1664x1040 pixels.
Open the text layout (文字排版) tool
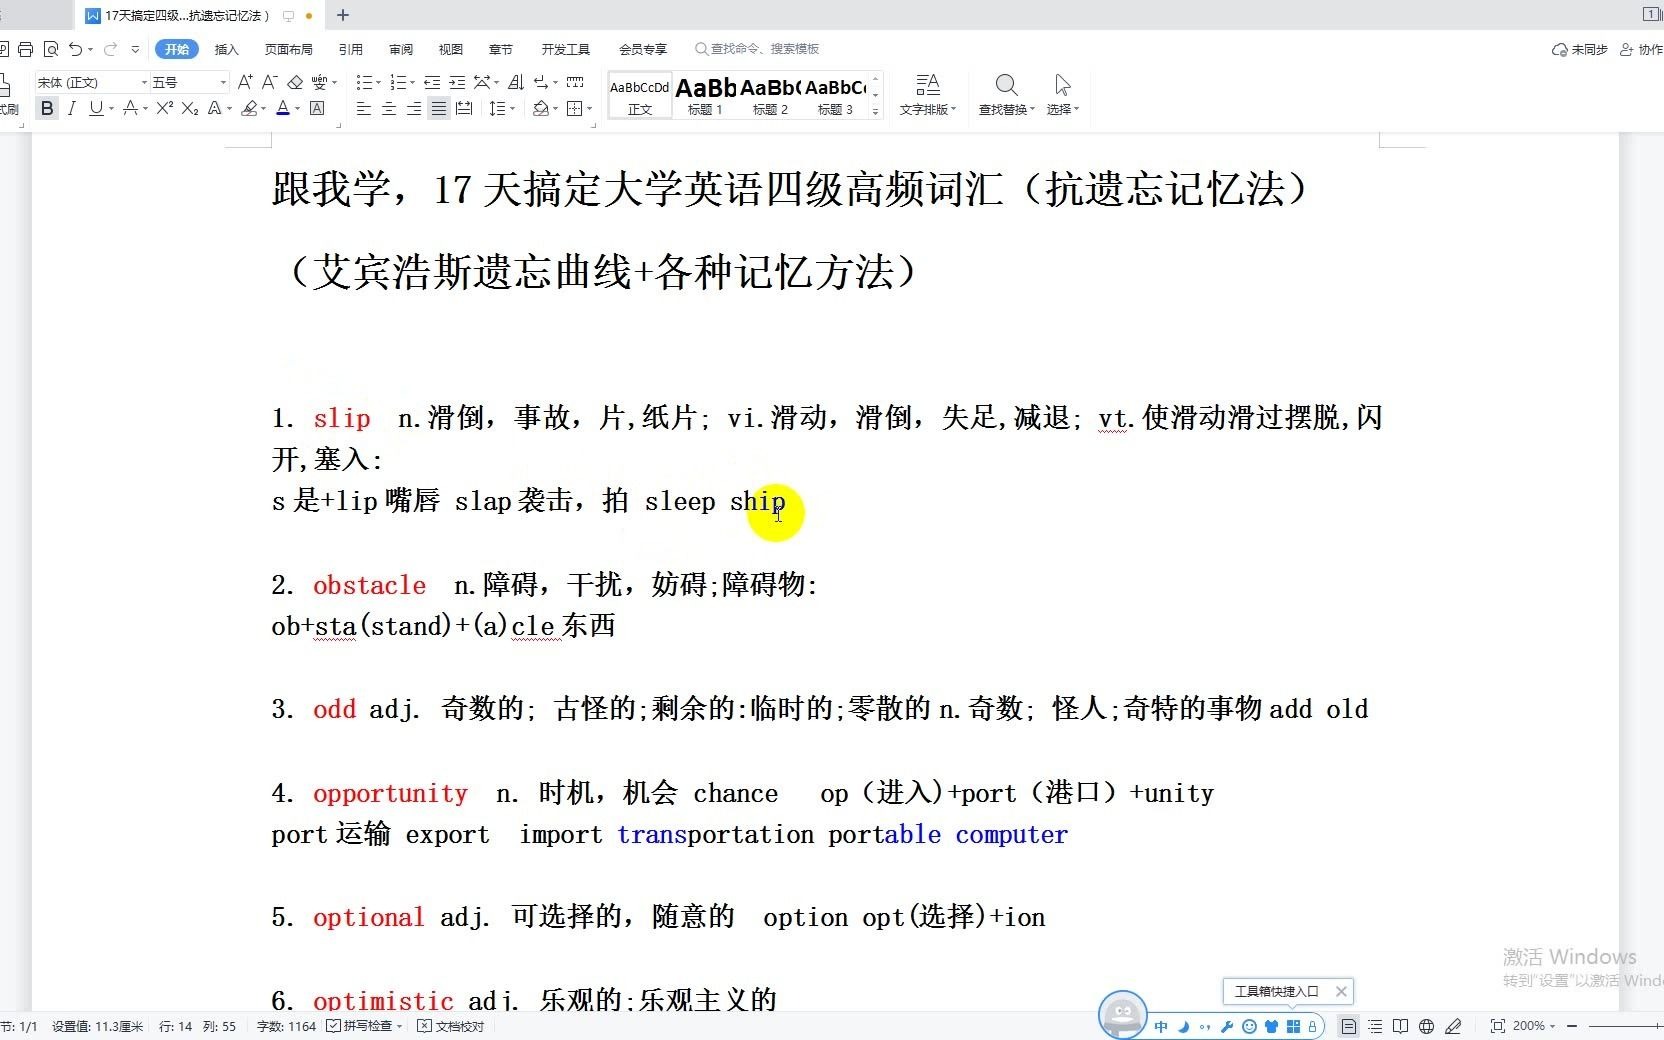(928, 95)
